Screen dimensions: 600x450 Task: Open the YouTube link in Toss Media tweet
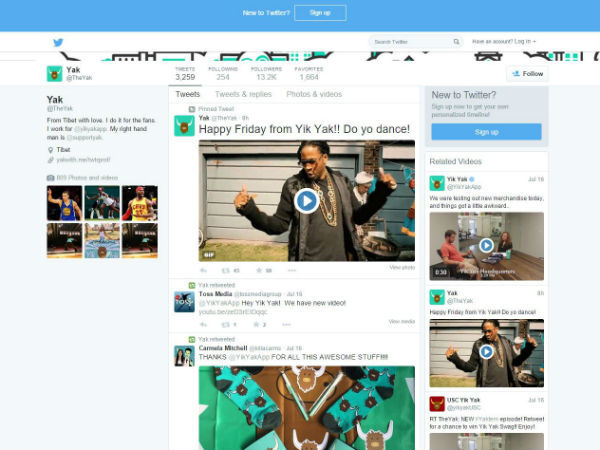point(233,312)
